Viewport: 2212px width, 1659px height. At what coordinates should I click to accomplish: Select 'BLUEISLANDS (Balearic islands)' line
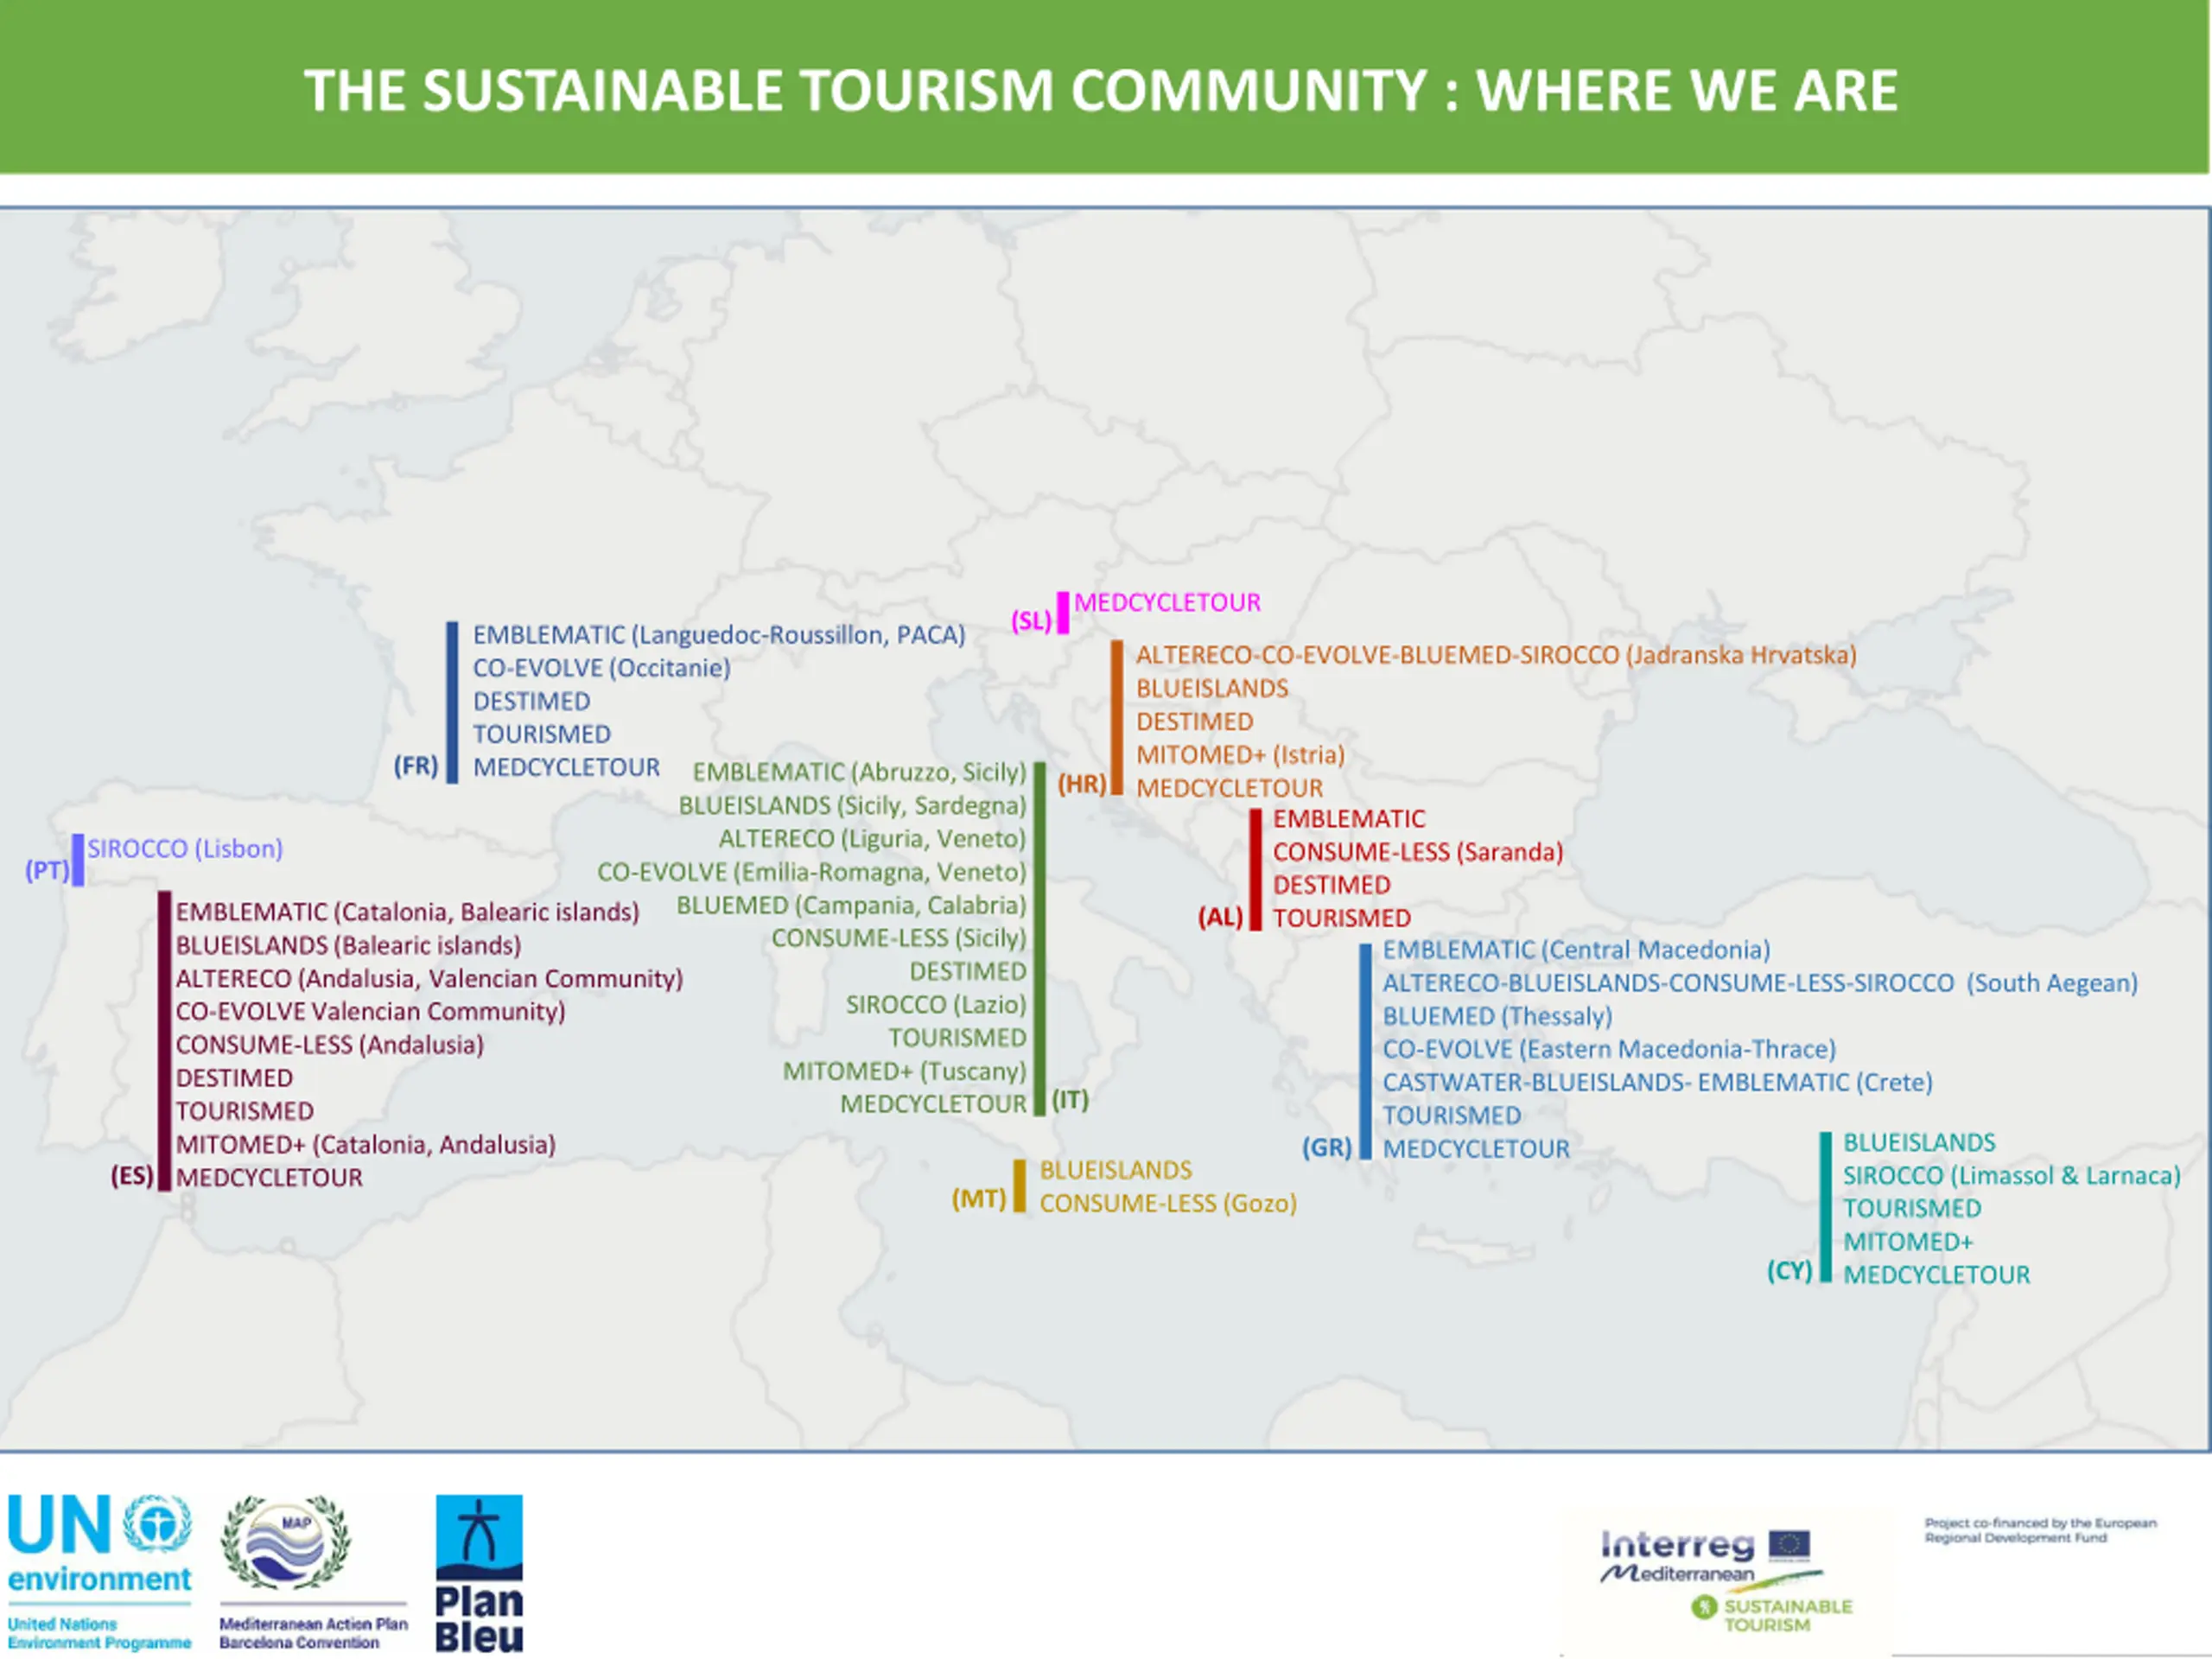pos(348,945)
